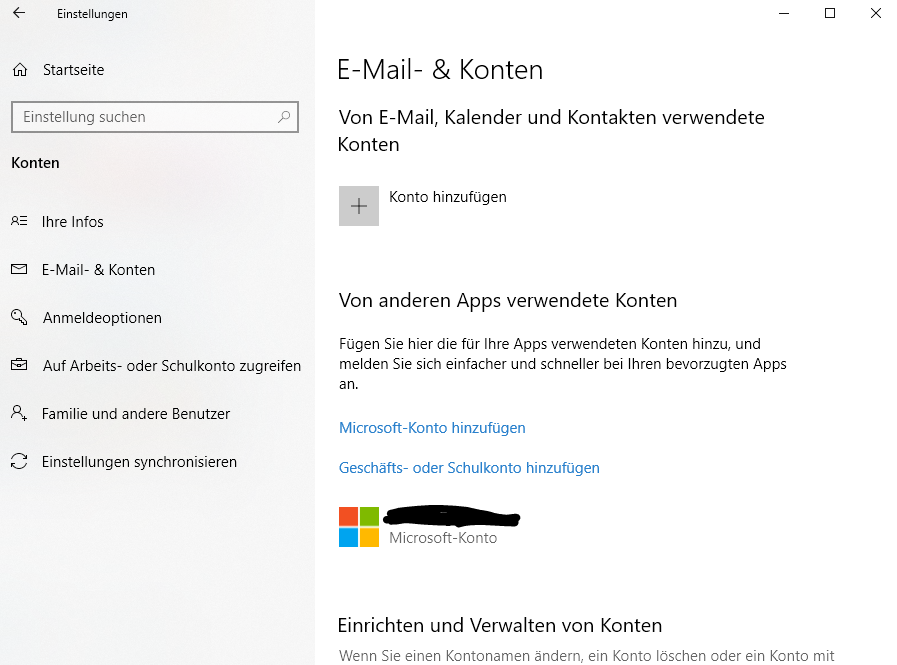Click the plus icon to add account

pyautogui.click(x=359, y=206)
